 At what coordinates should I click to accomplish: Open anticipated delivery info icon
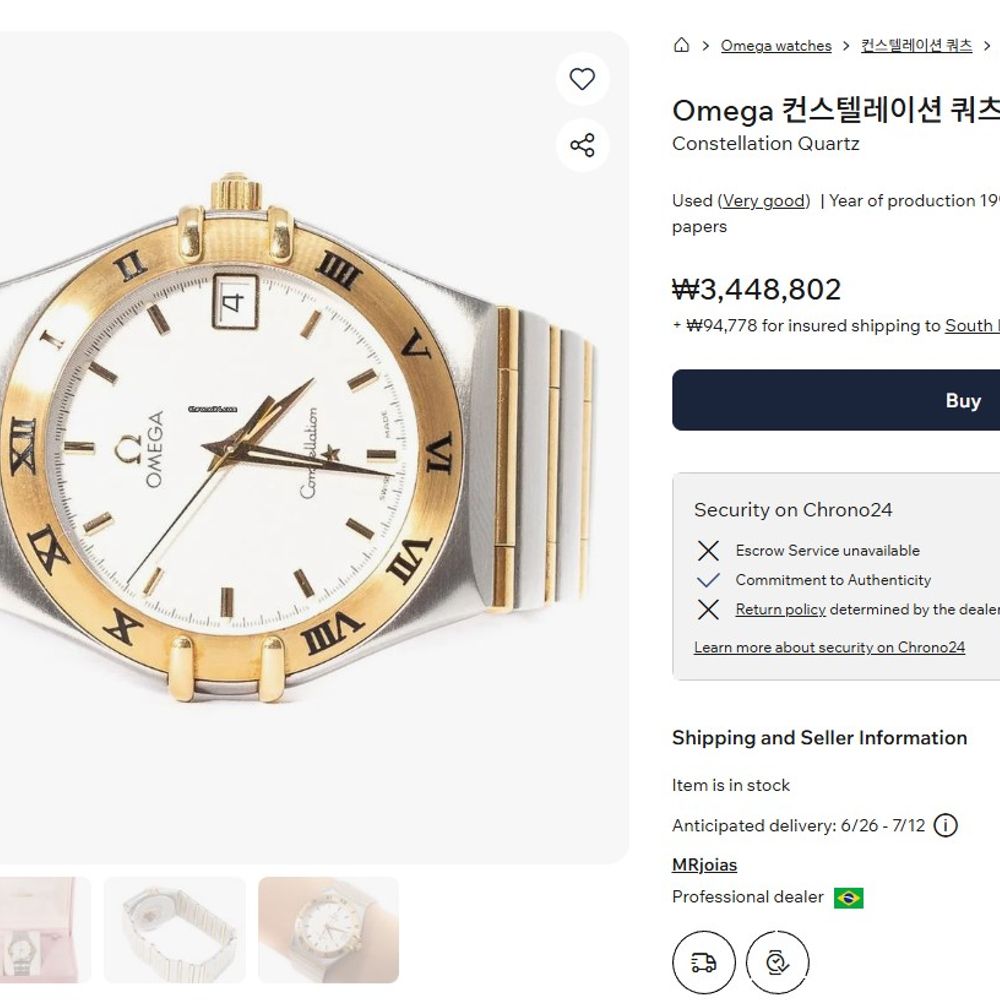pos(945,826)
